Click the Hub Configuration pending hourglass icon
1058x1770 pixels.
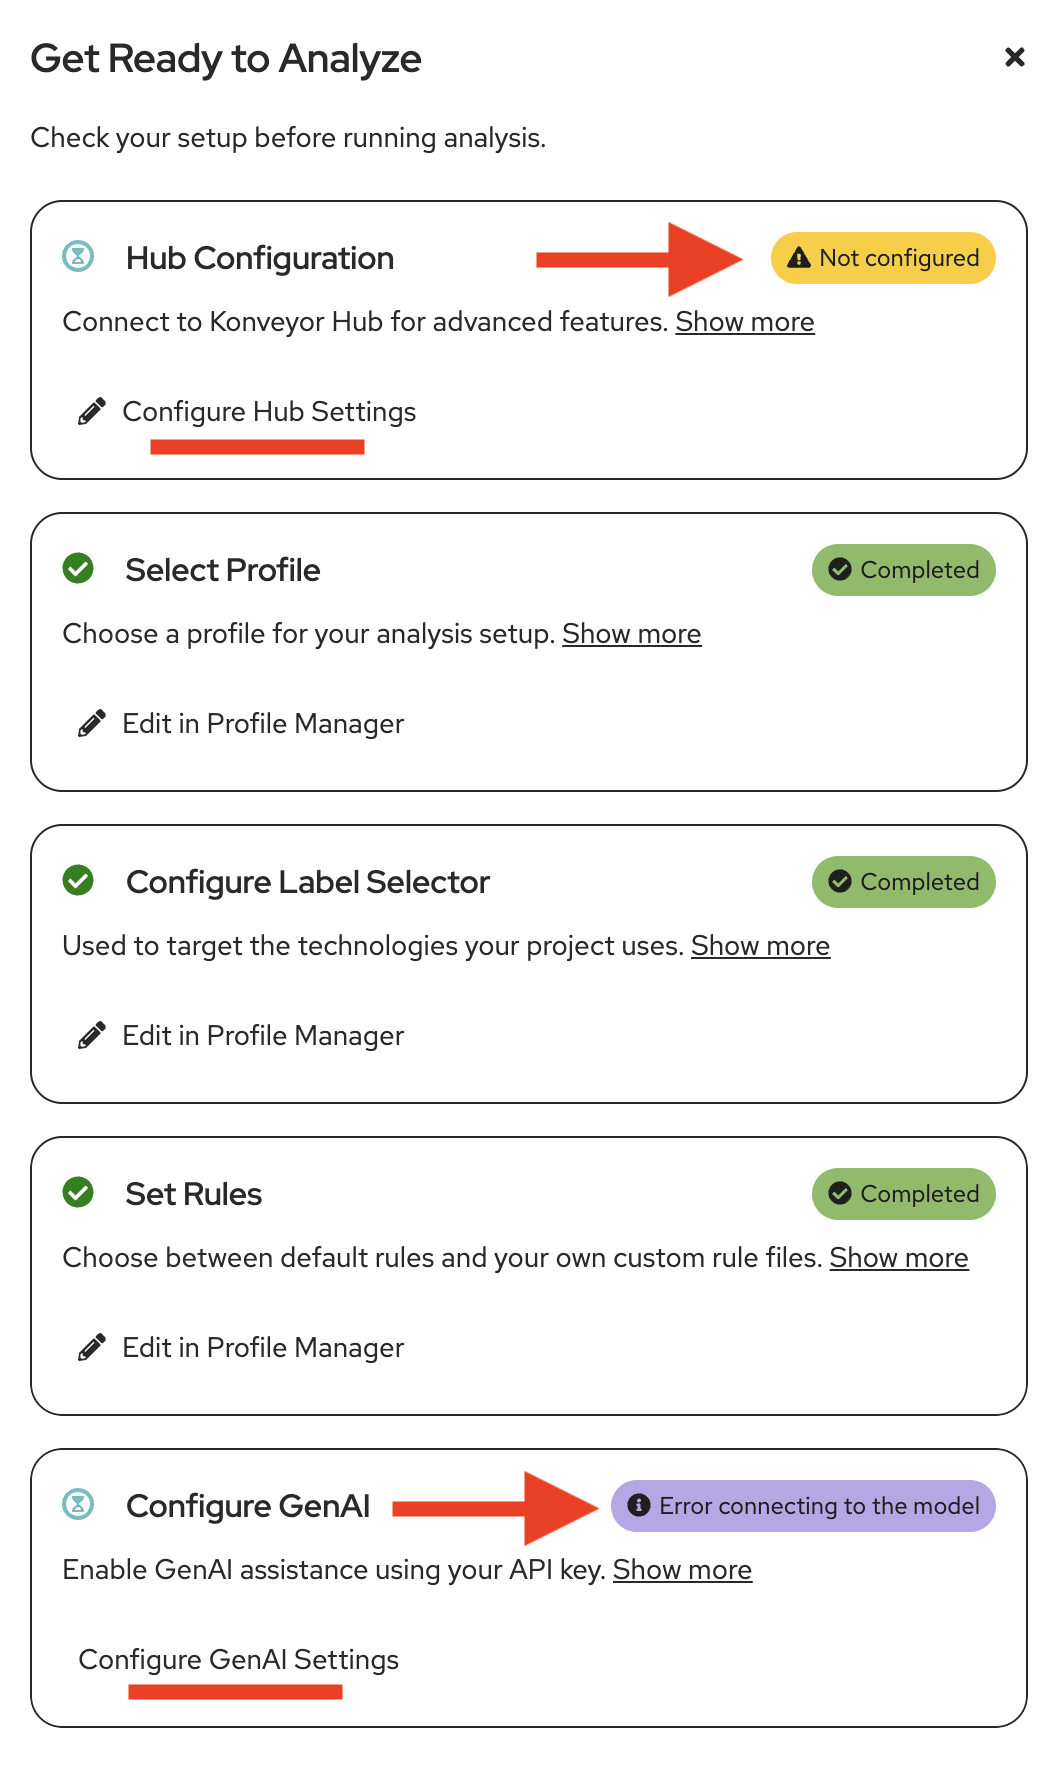[78, 257]
